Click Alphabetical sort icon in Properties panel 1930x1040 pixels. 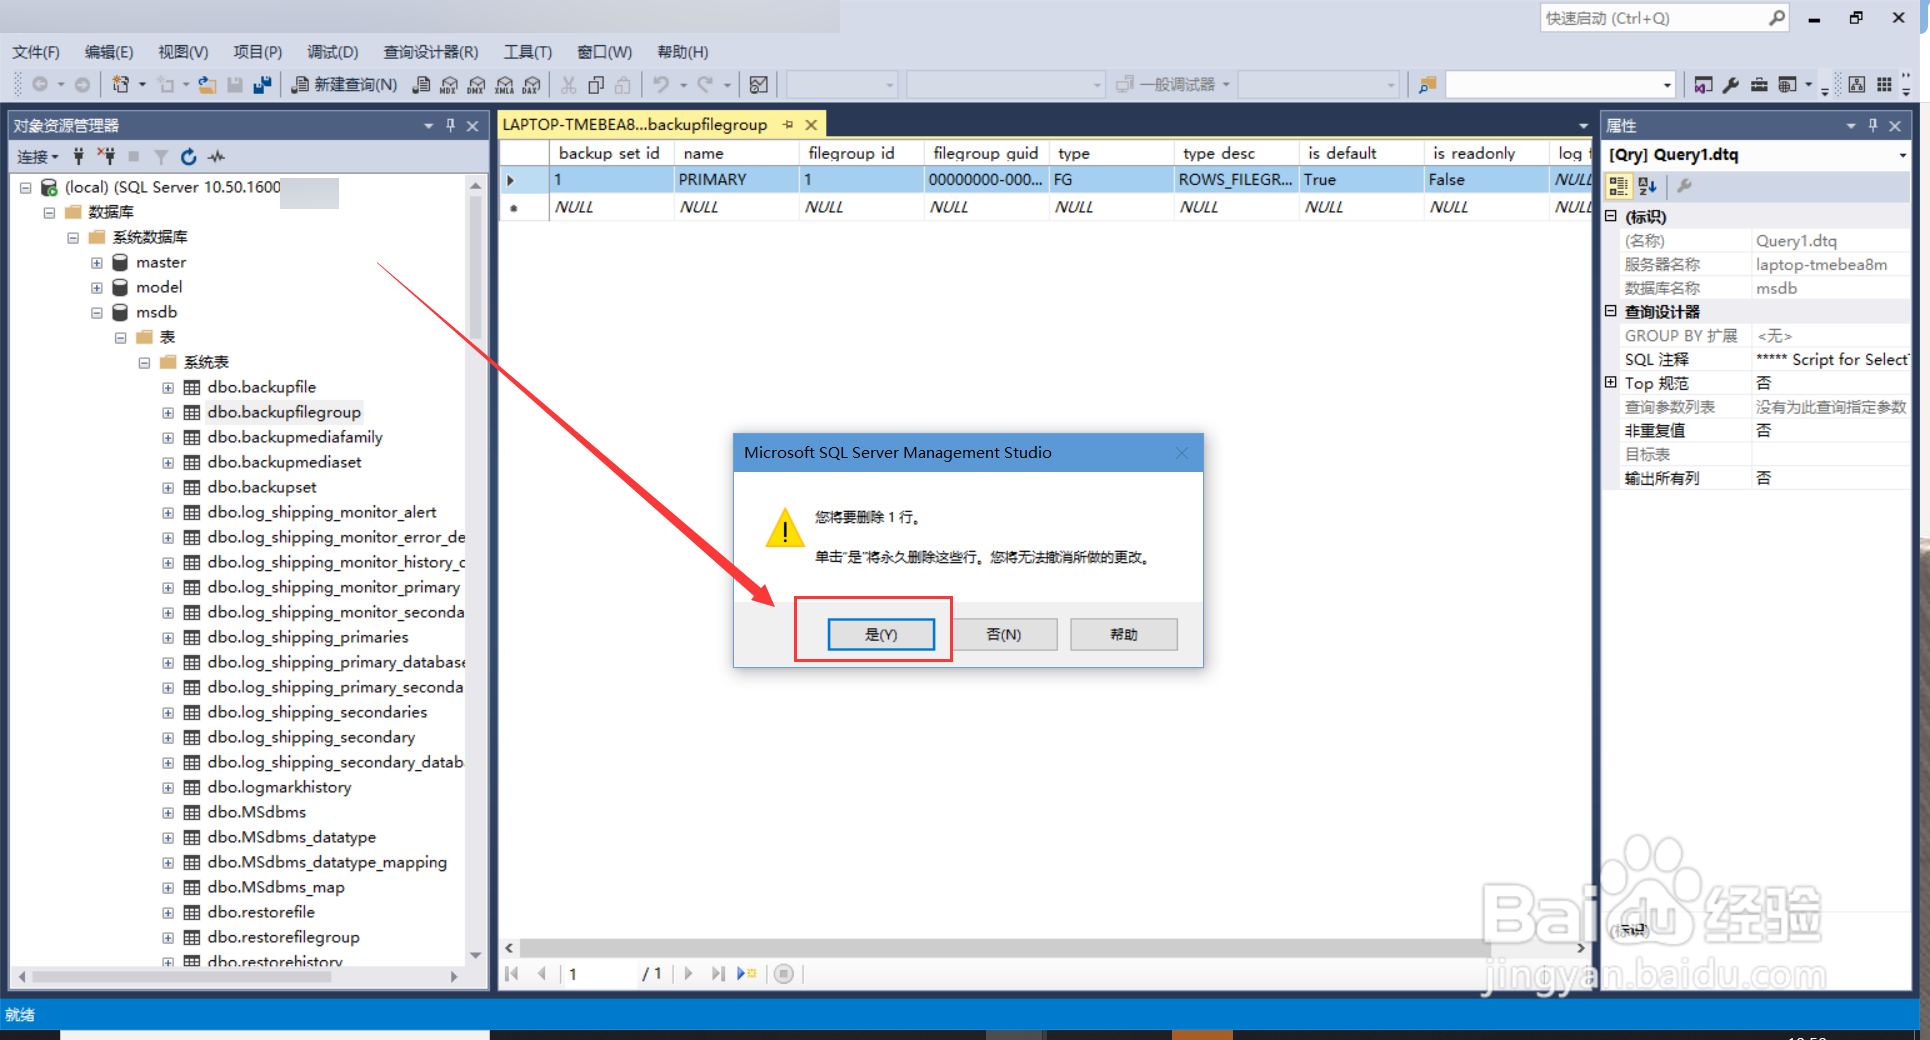click(x=1647, y=186)
